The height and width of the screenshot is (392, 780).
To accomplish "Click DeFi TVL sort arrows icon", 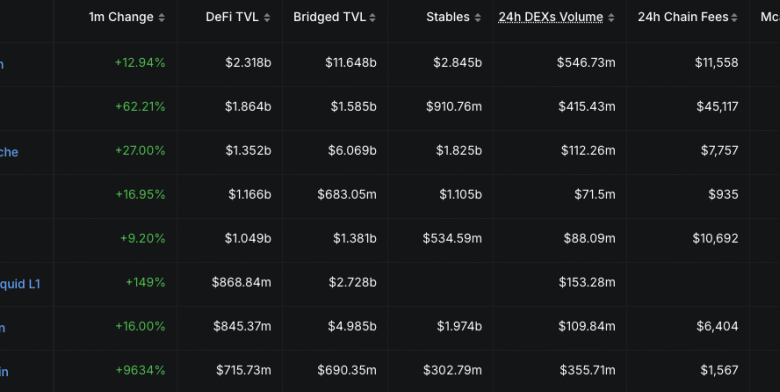I will 267,17.
